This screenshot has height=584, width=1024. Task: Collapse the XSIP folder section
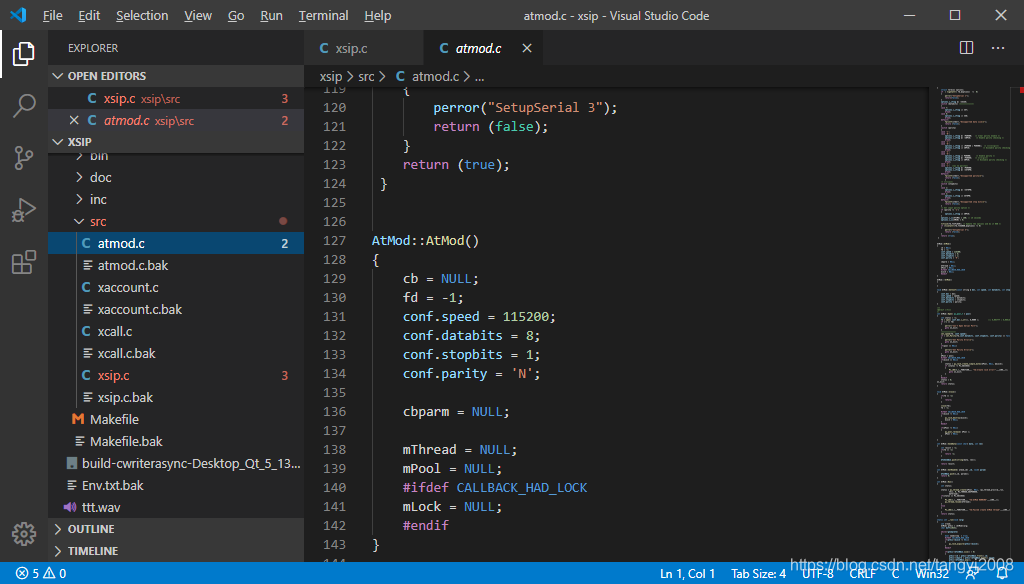[176, 142]
